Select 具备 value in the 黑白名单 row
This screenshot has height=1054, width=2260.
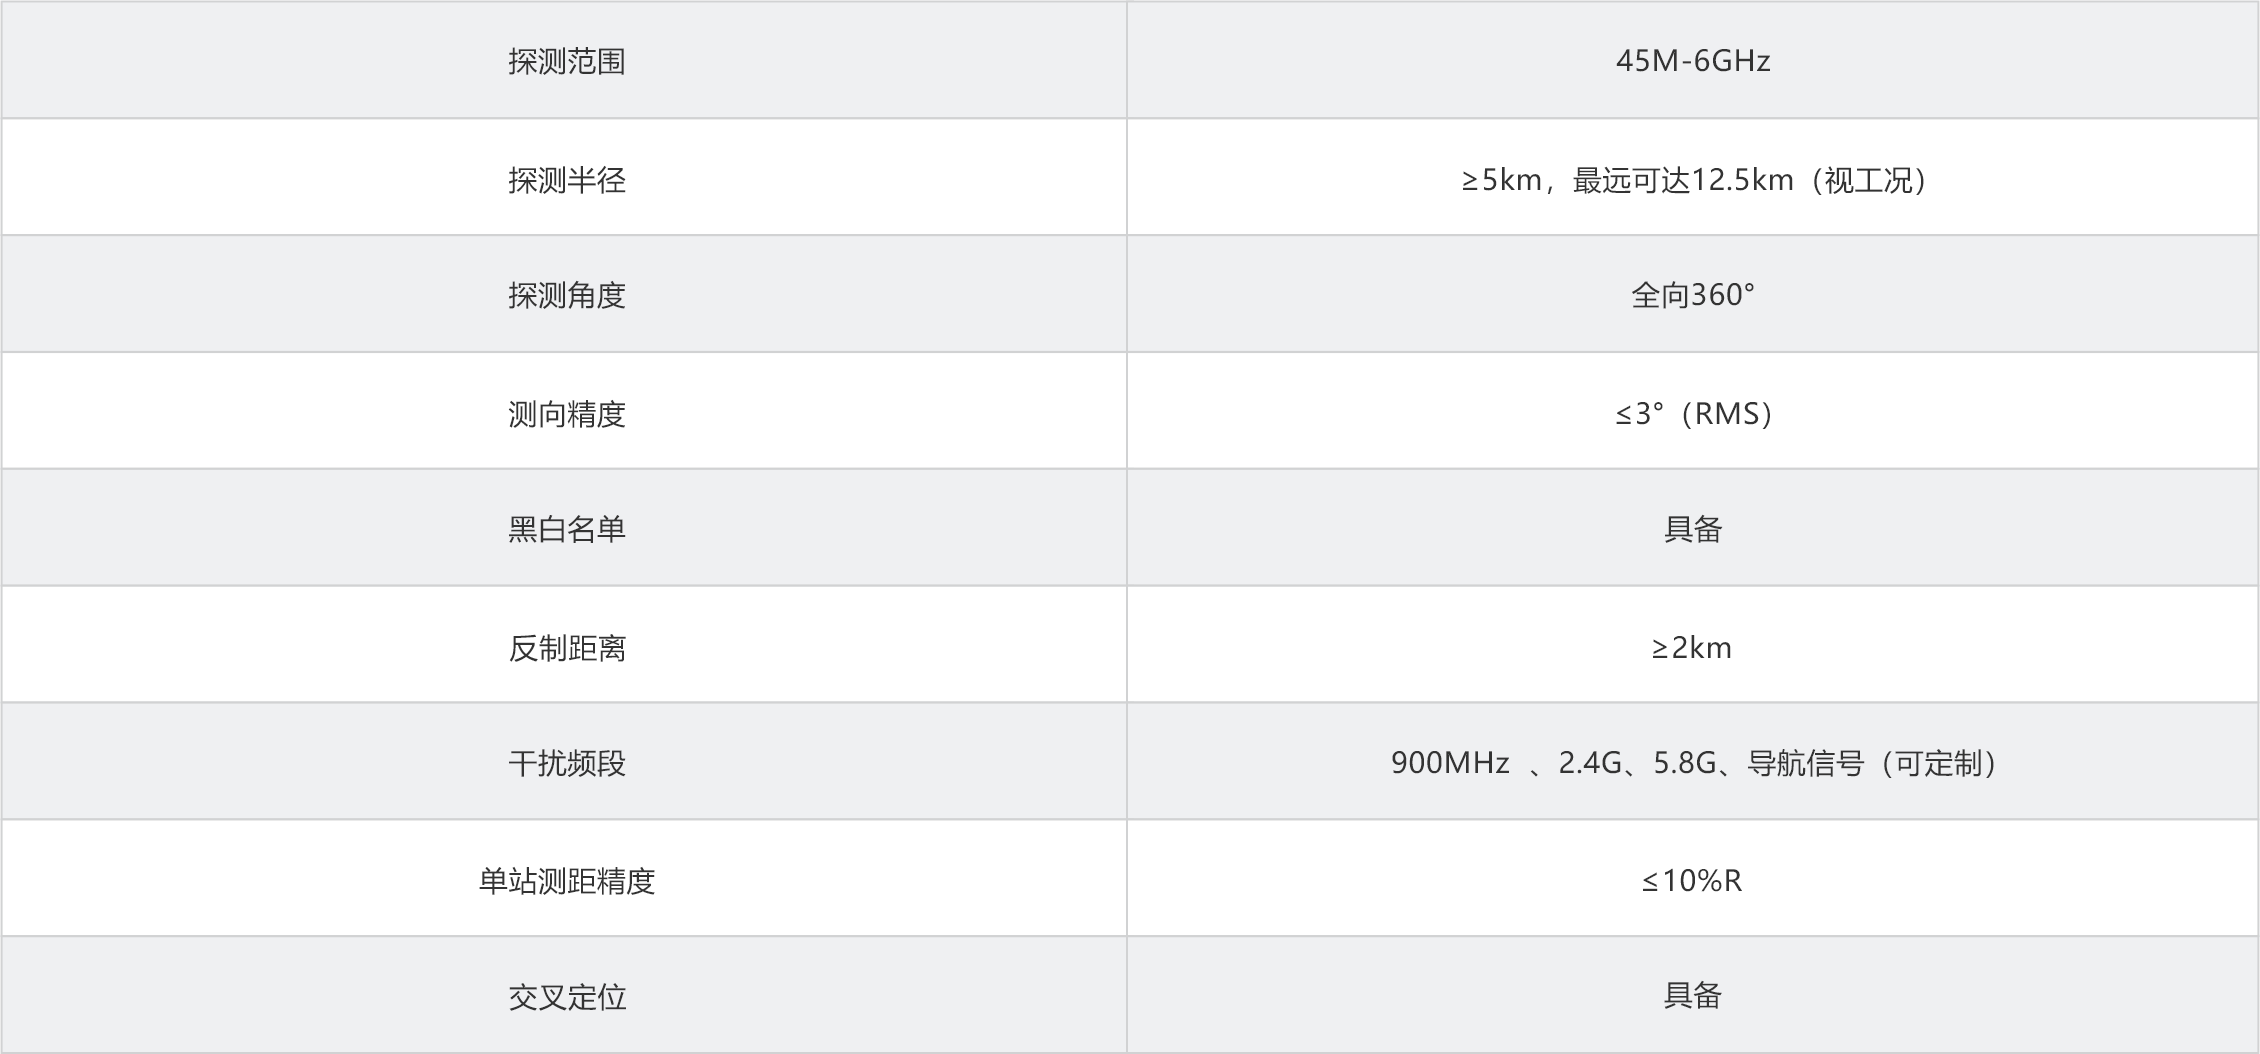[x=1693, y=530]
